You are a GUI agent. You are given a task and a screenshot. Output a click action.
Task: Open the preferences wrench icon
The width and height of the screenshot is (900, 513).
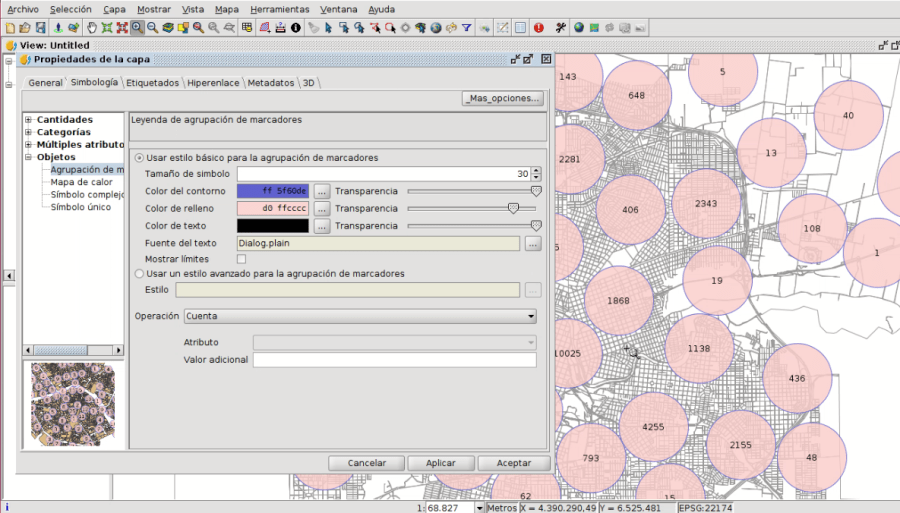coord(560,28)
